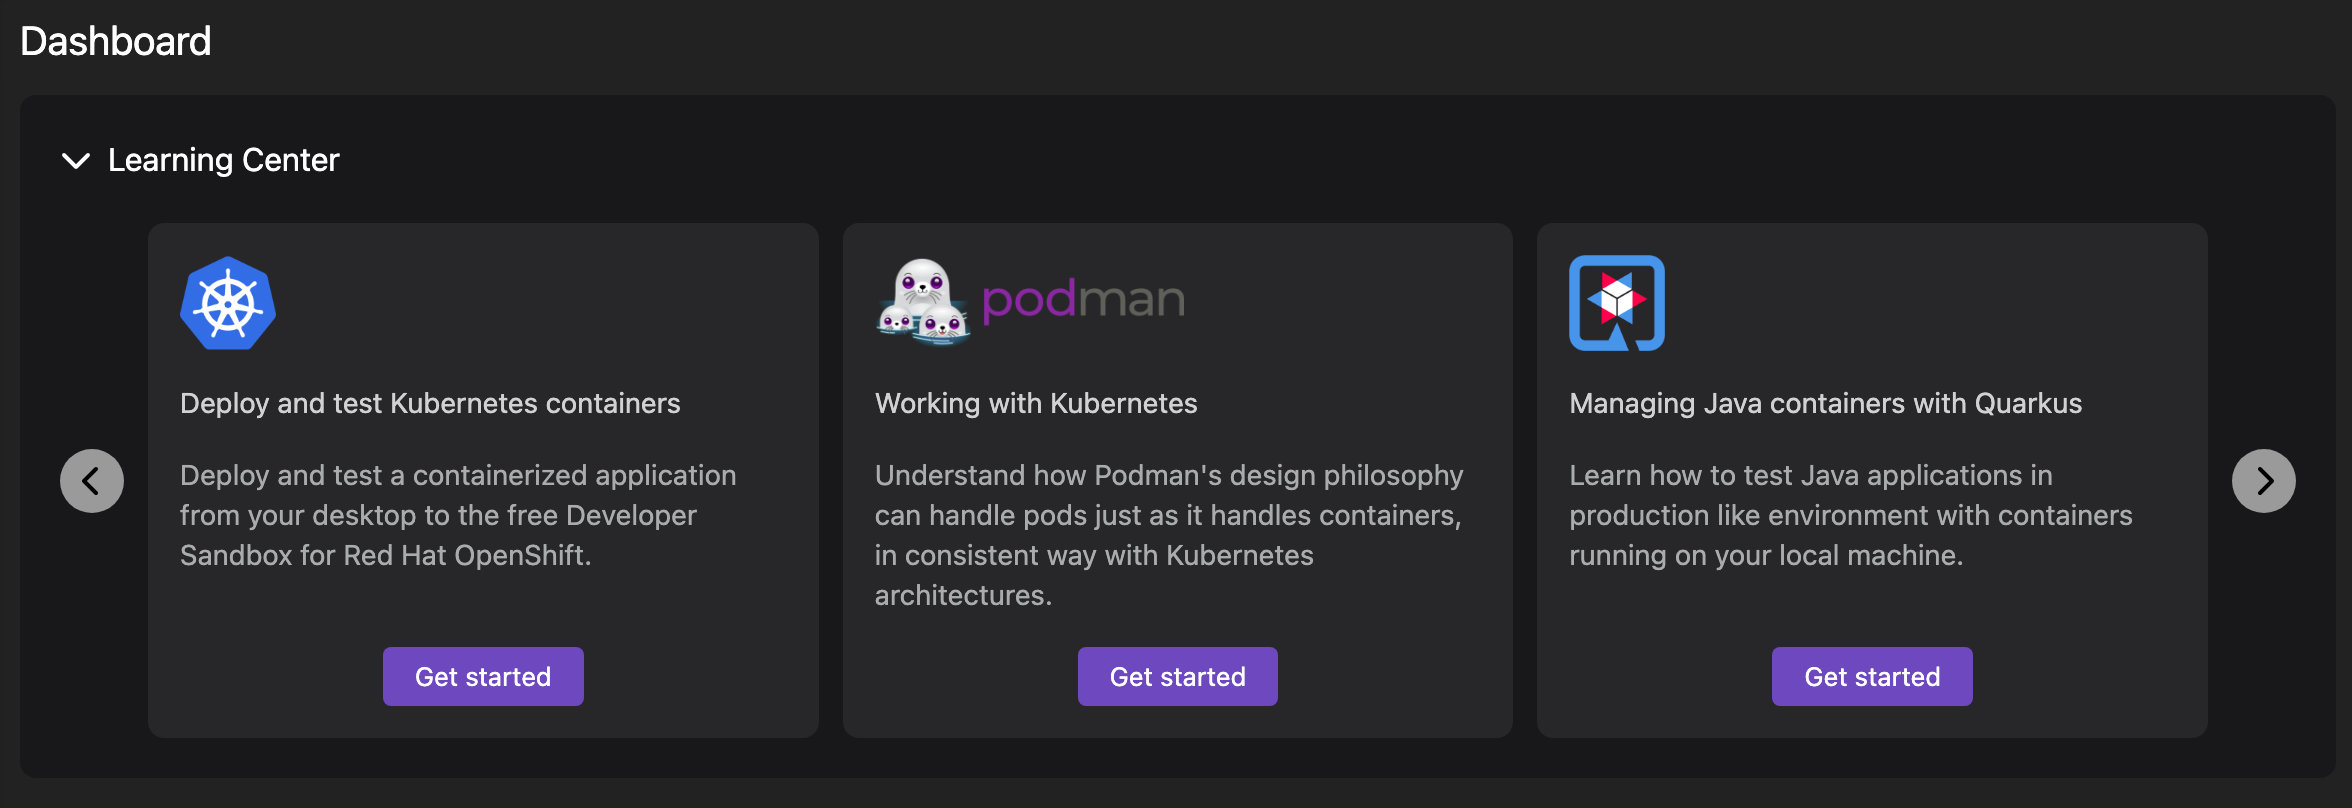The image size is (2352, 808).
Task: Go to previous Learning Center slide
Action: tap(92, 481)
